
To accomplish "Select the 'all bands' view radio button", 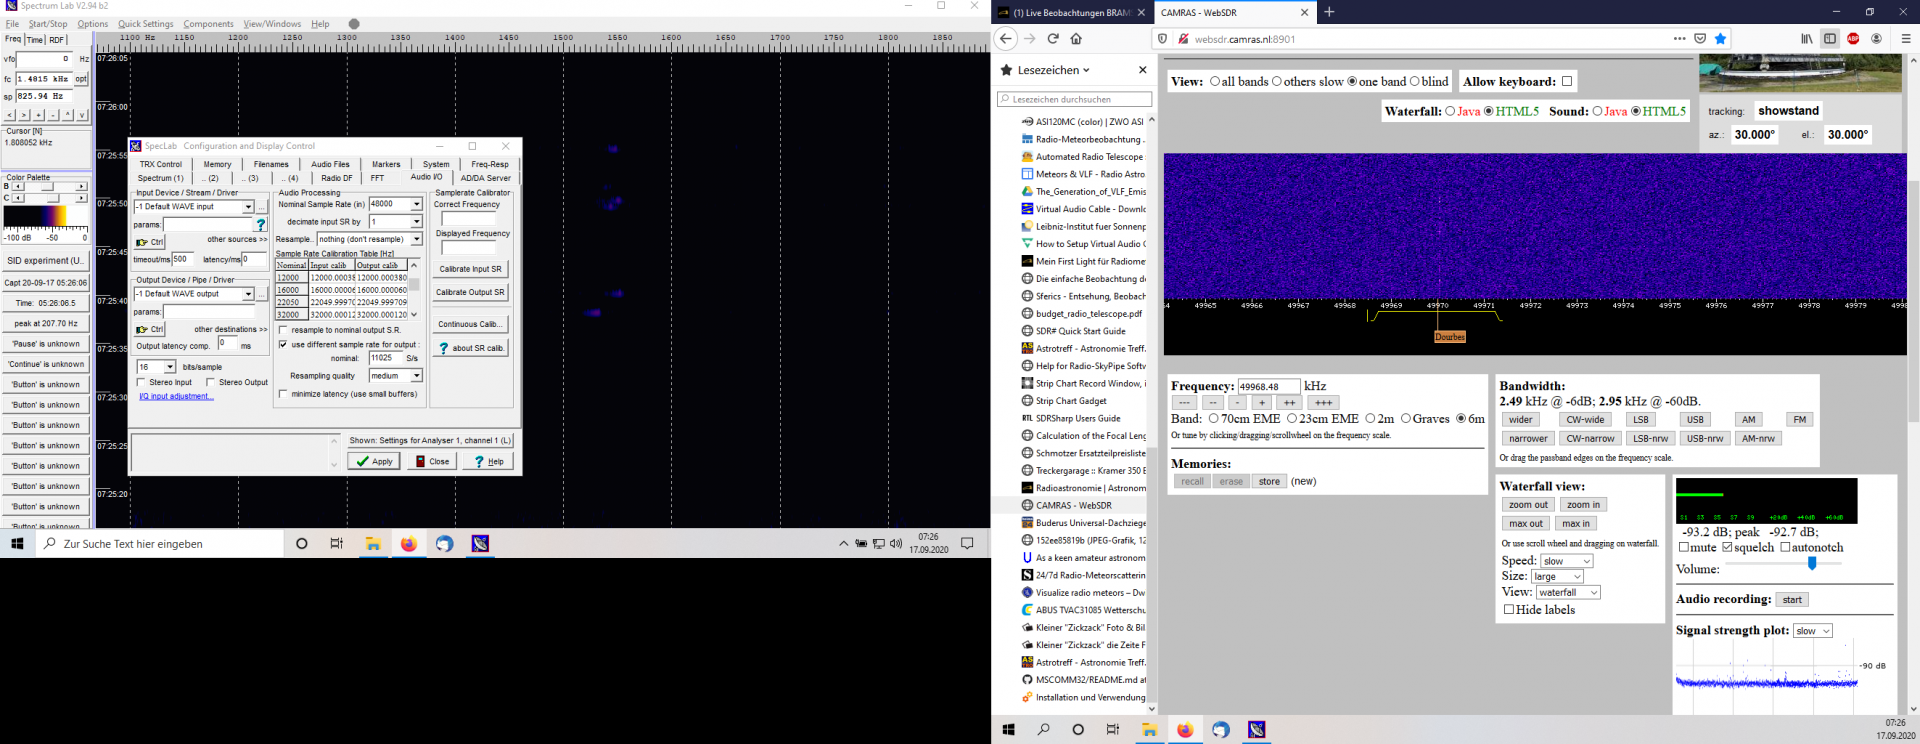I will click(x=1215, y=82).
